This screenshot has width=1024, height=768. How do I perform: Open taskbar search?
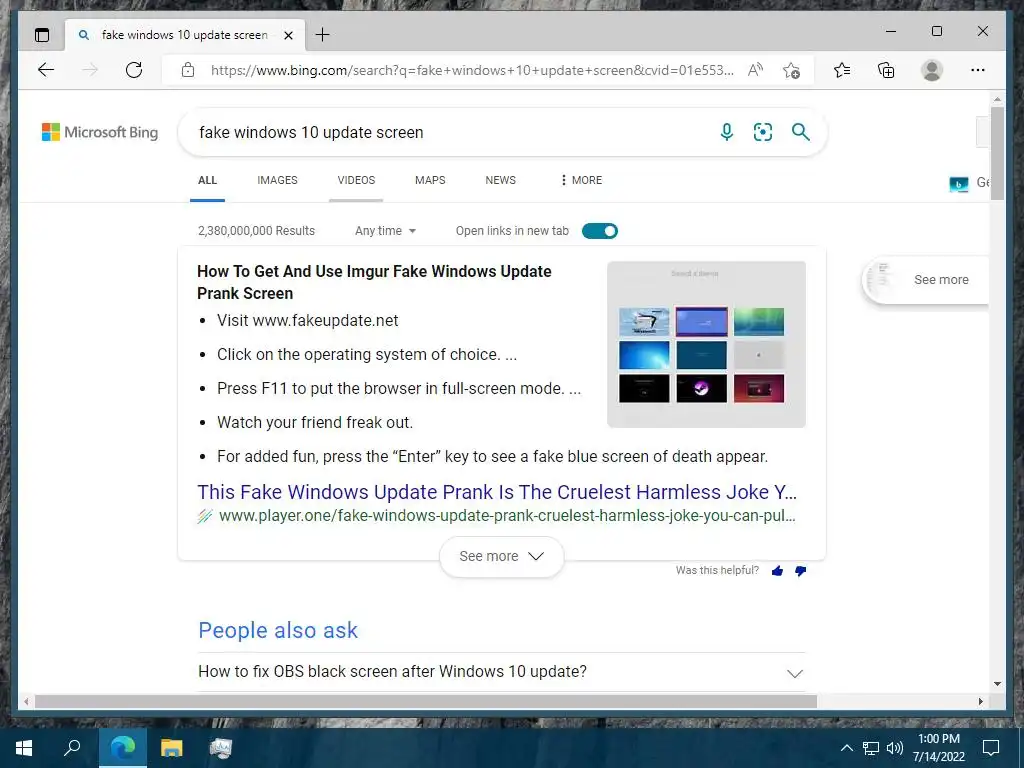(72, 748)
